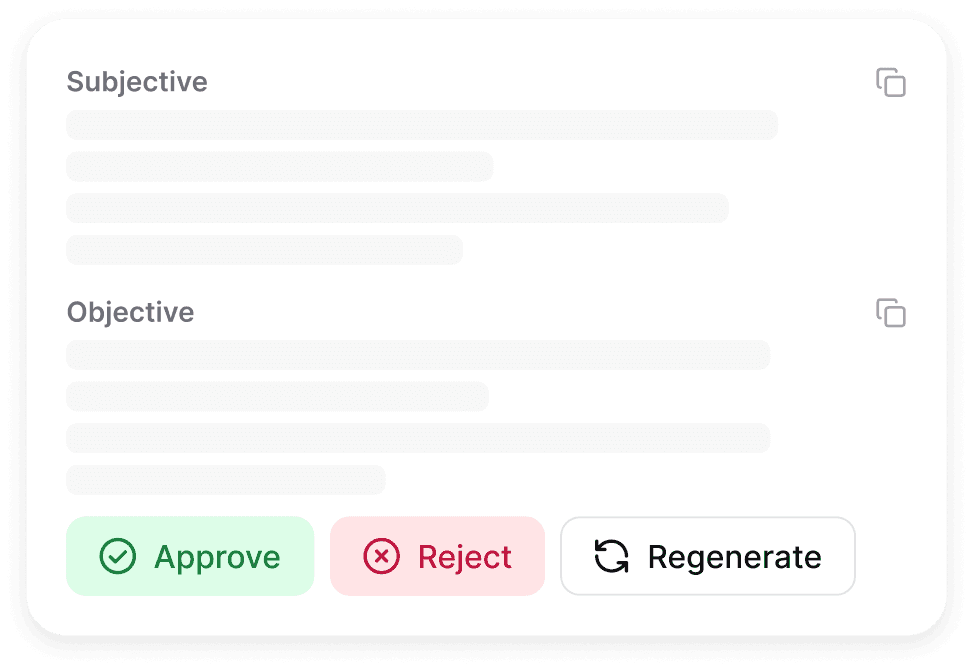Image resolution: width=974 pixels, height=670 pixels.
Task: Select the circled check icon near Approve label
Action: point(117,556)
